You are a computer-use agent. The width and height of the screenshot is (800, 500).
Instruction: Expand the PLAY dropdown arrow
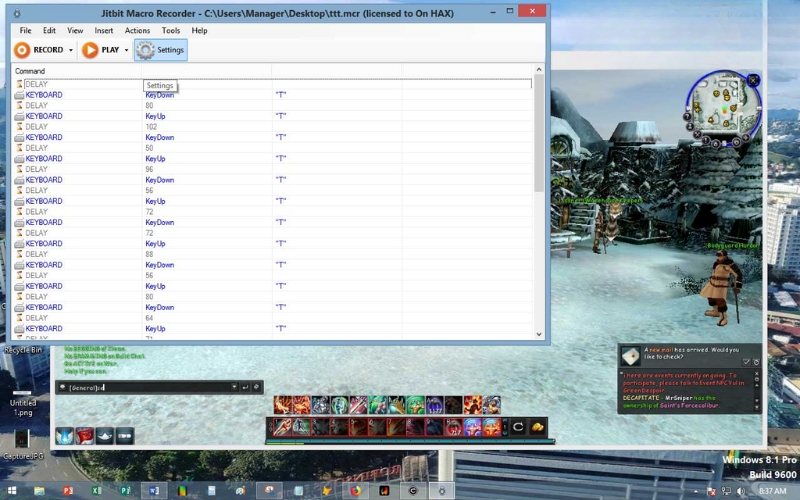pos(127,50)
